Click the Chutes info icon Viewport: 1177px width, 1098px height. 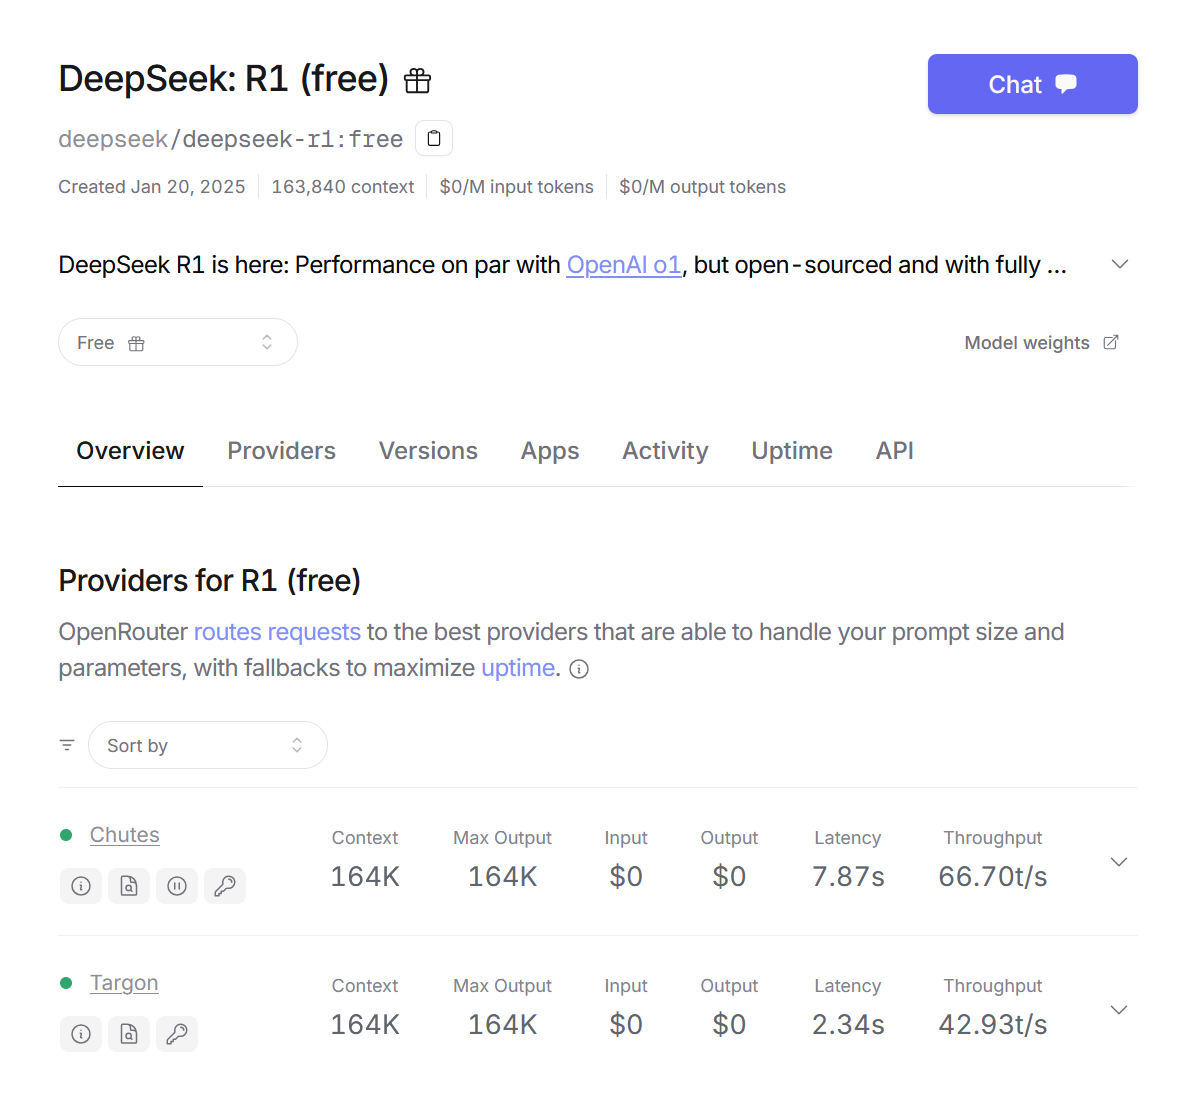[x=81, y=886]
